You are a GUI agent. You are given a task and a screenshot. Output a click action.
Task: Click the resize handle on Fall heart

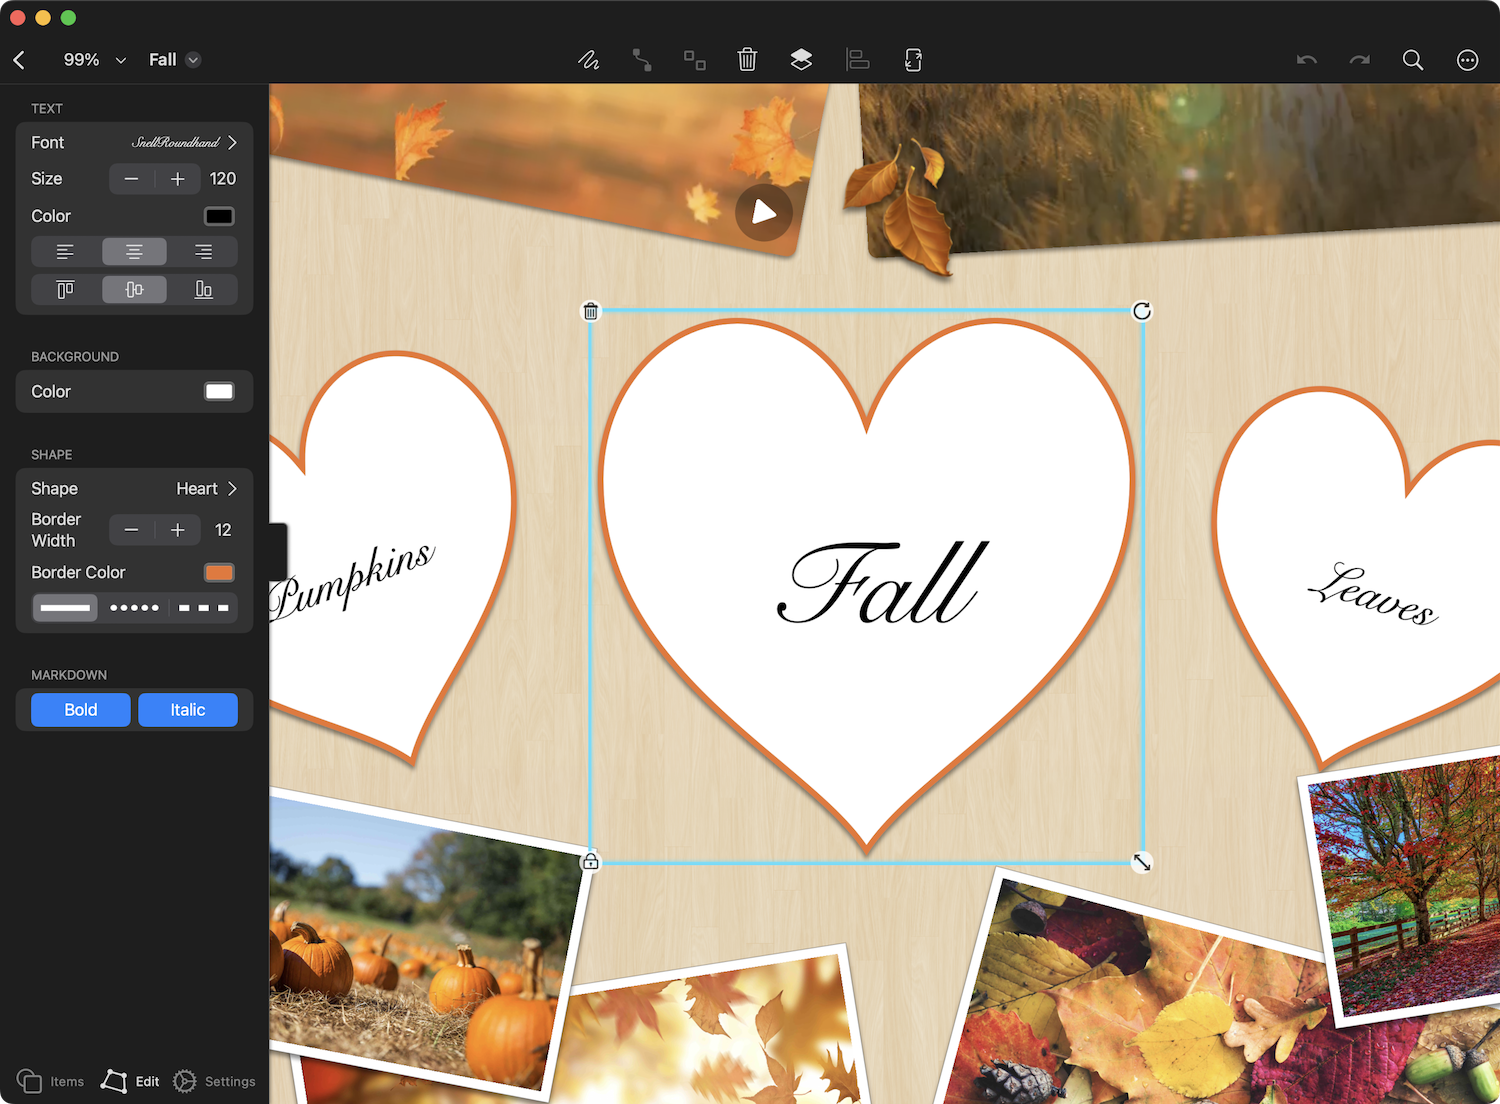(x=1142, y=862)
